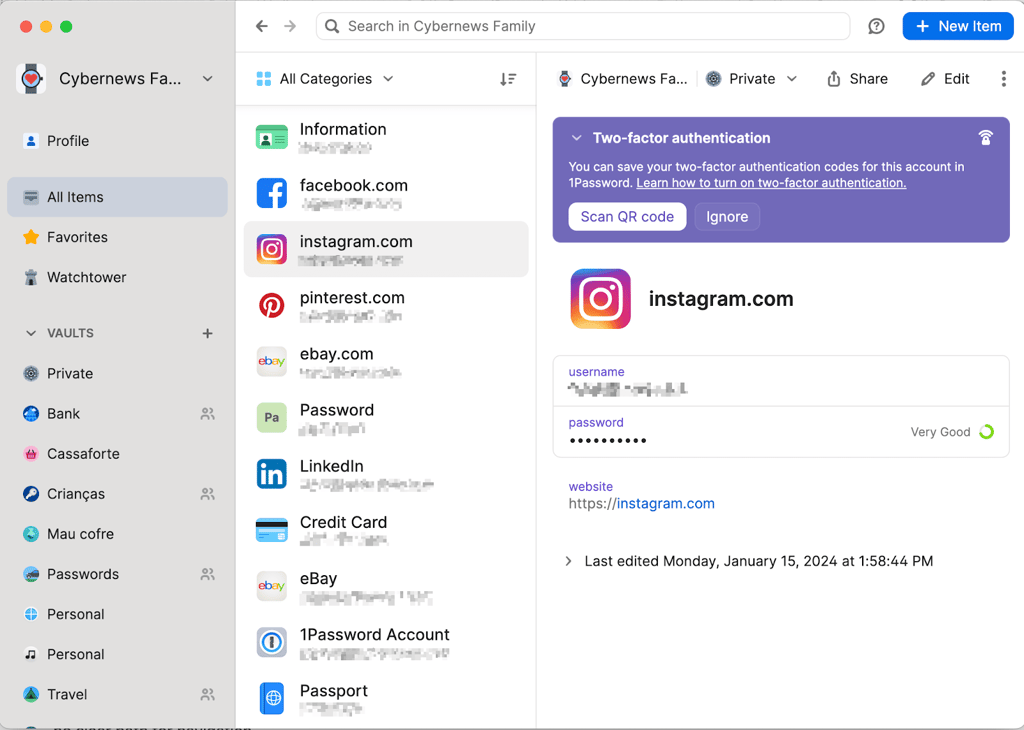
Task: Collapse the Two-factor authentication banner
Action: click(577, 138)
